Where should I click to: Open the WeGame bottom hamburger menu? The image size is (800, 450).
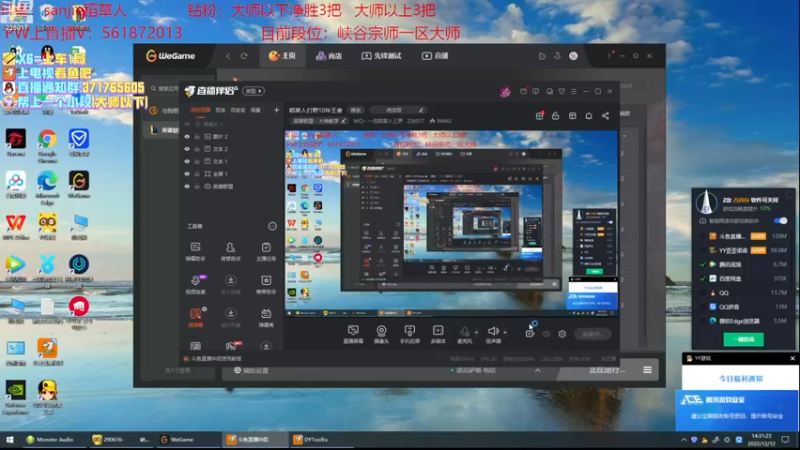(647, 370)
